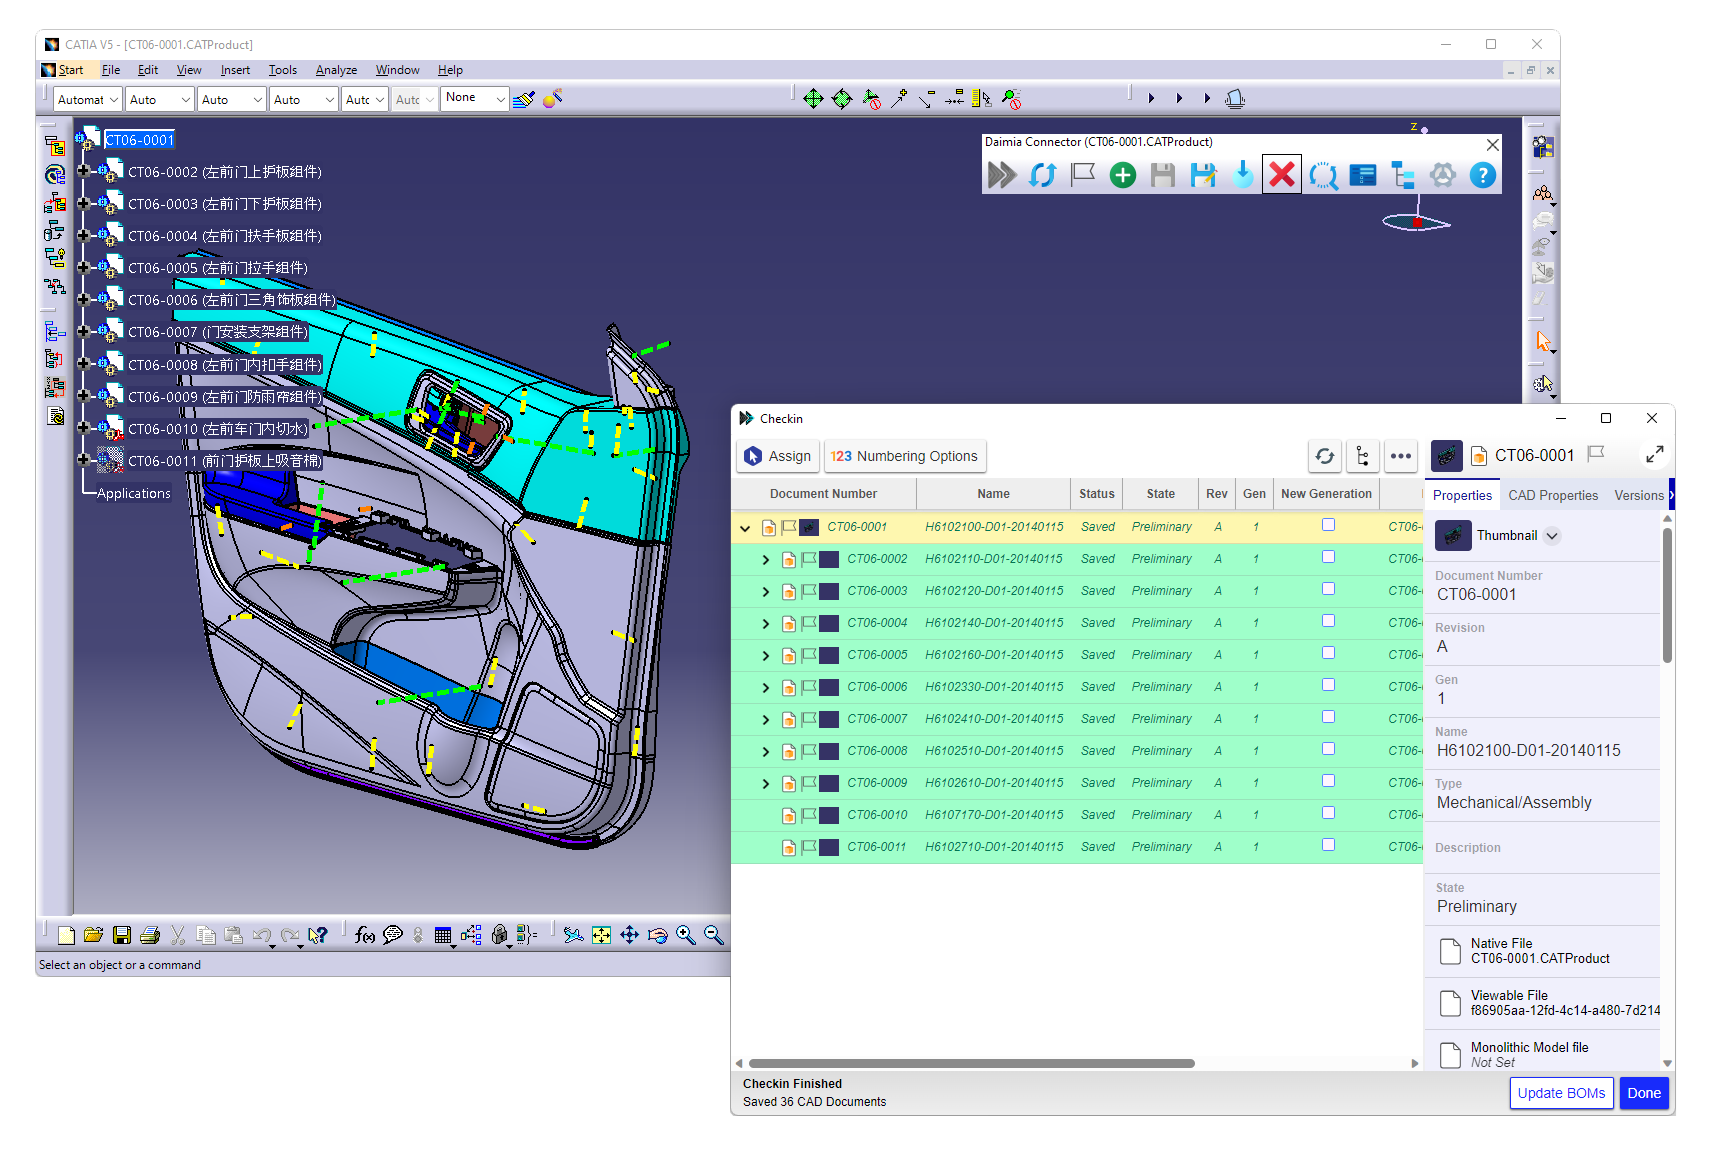Click the red X cancel icon in Daimia Connector
Image resolution: width=1727 pixels, height=1169 pixels.
[x=1281, y=174]
